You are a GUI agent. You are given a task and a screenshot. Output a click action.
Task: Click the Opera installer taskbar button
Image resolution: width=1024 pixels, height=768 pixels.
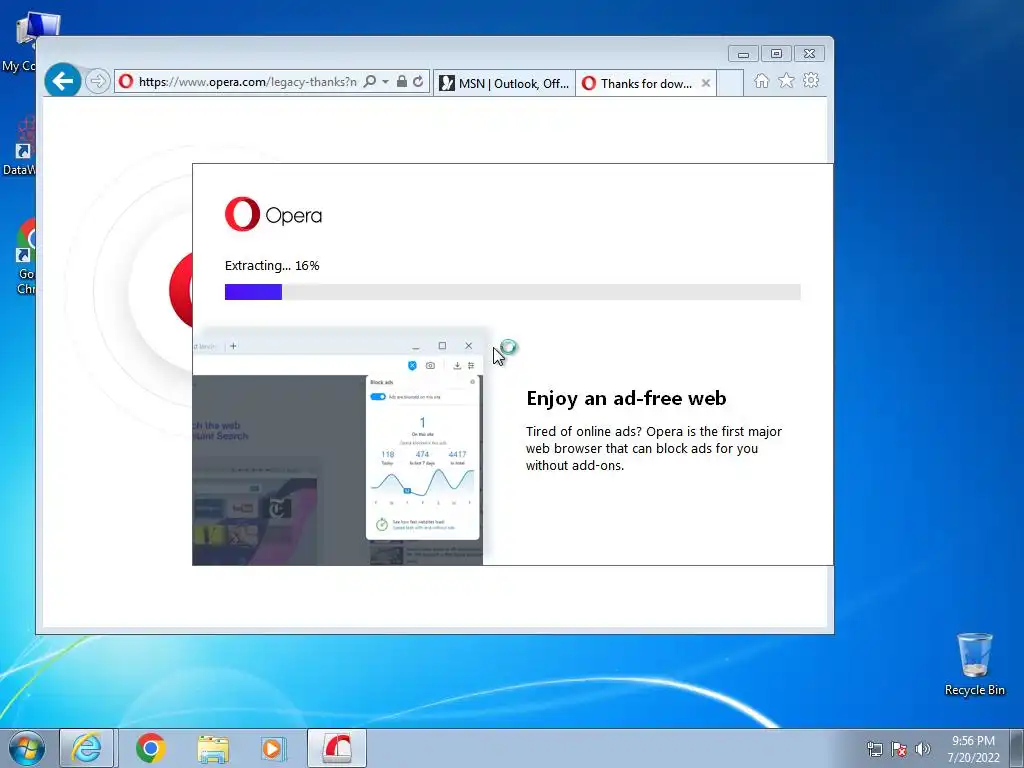tap(337, 748)
